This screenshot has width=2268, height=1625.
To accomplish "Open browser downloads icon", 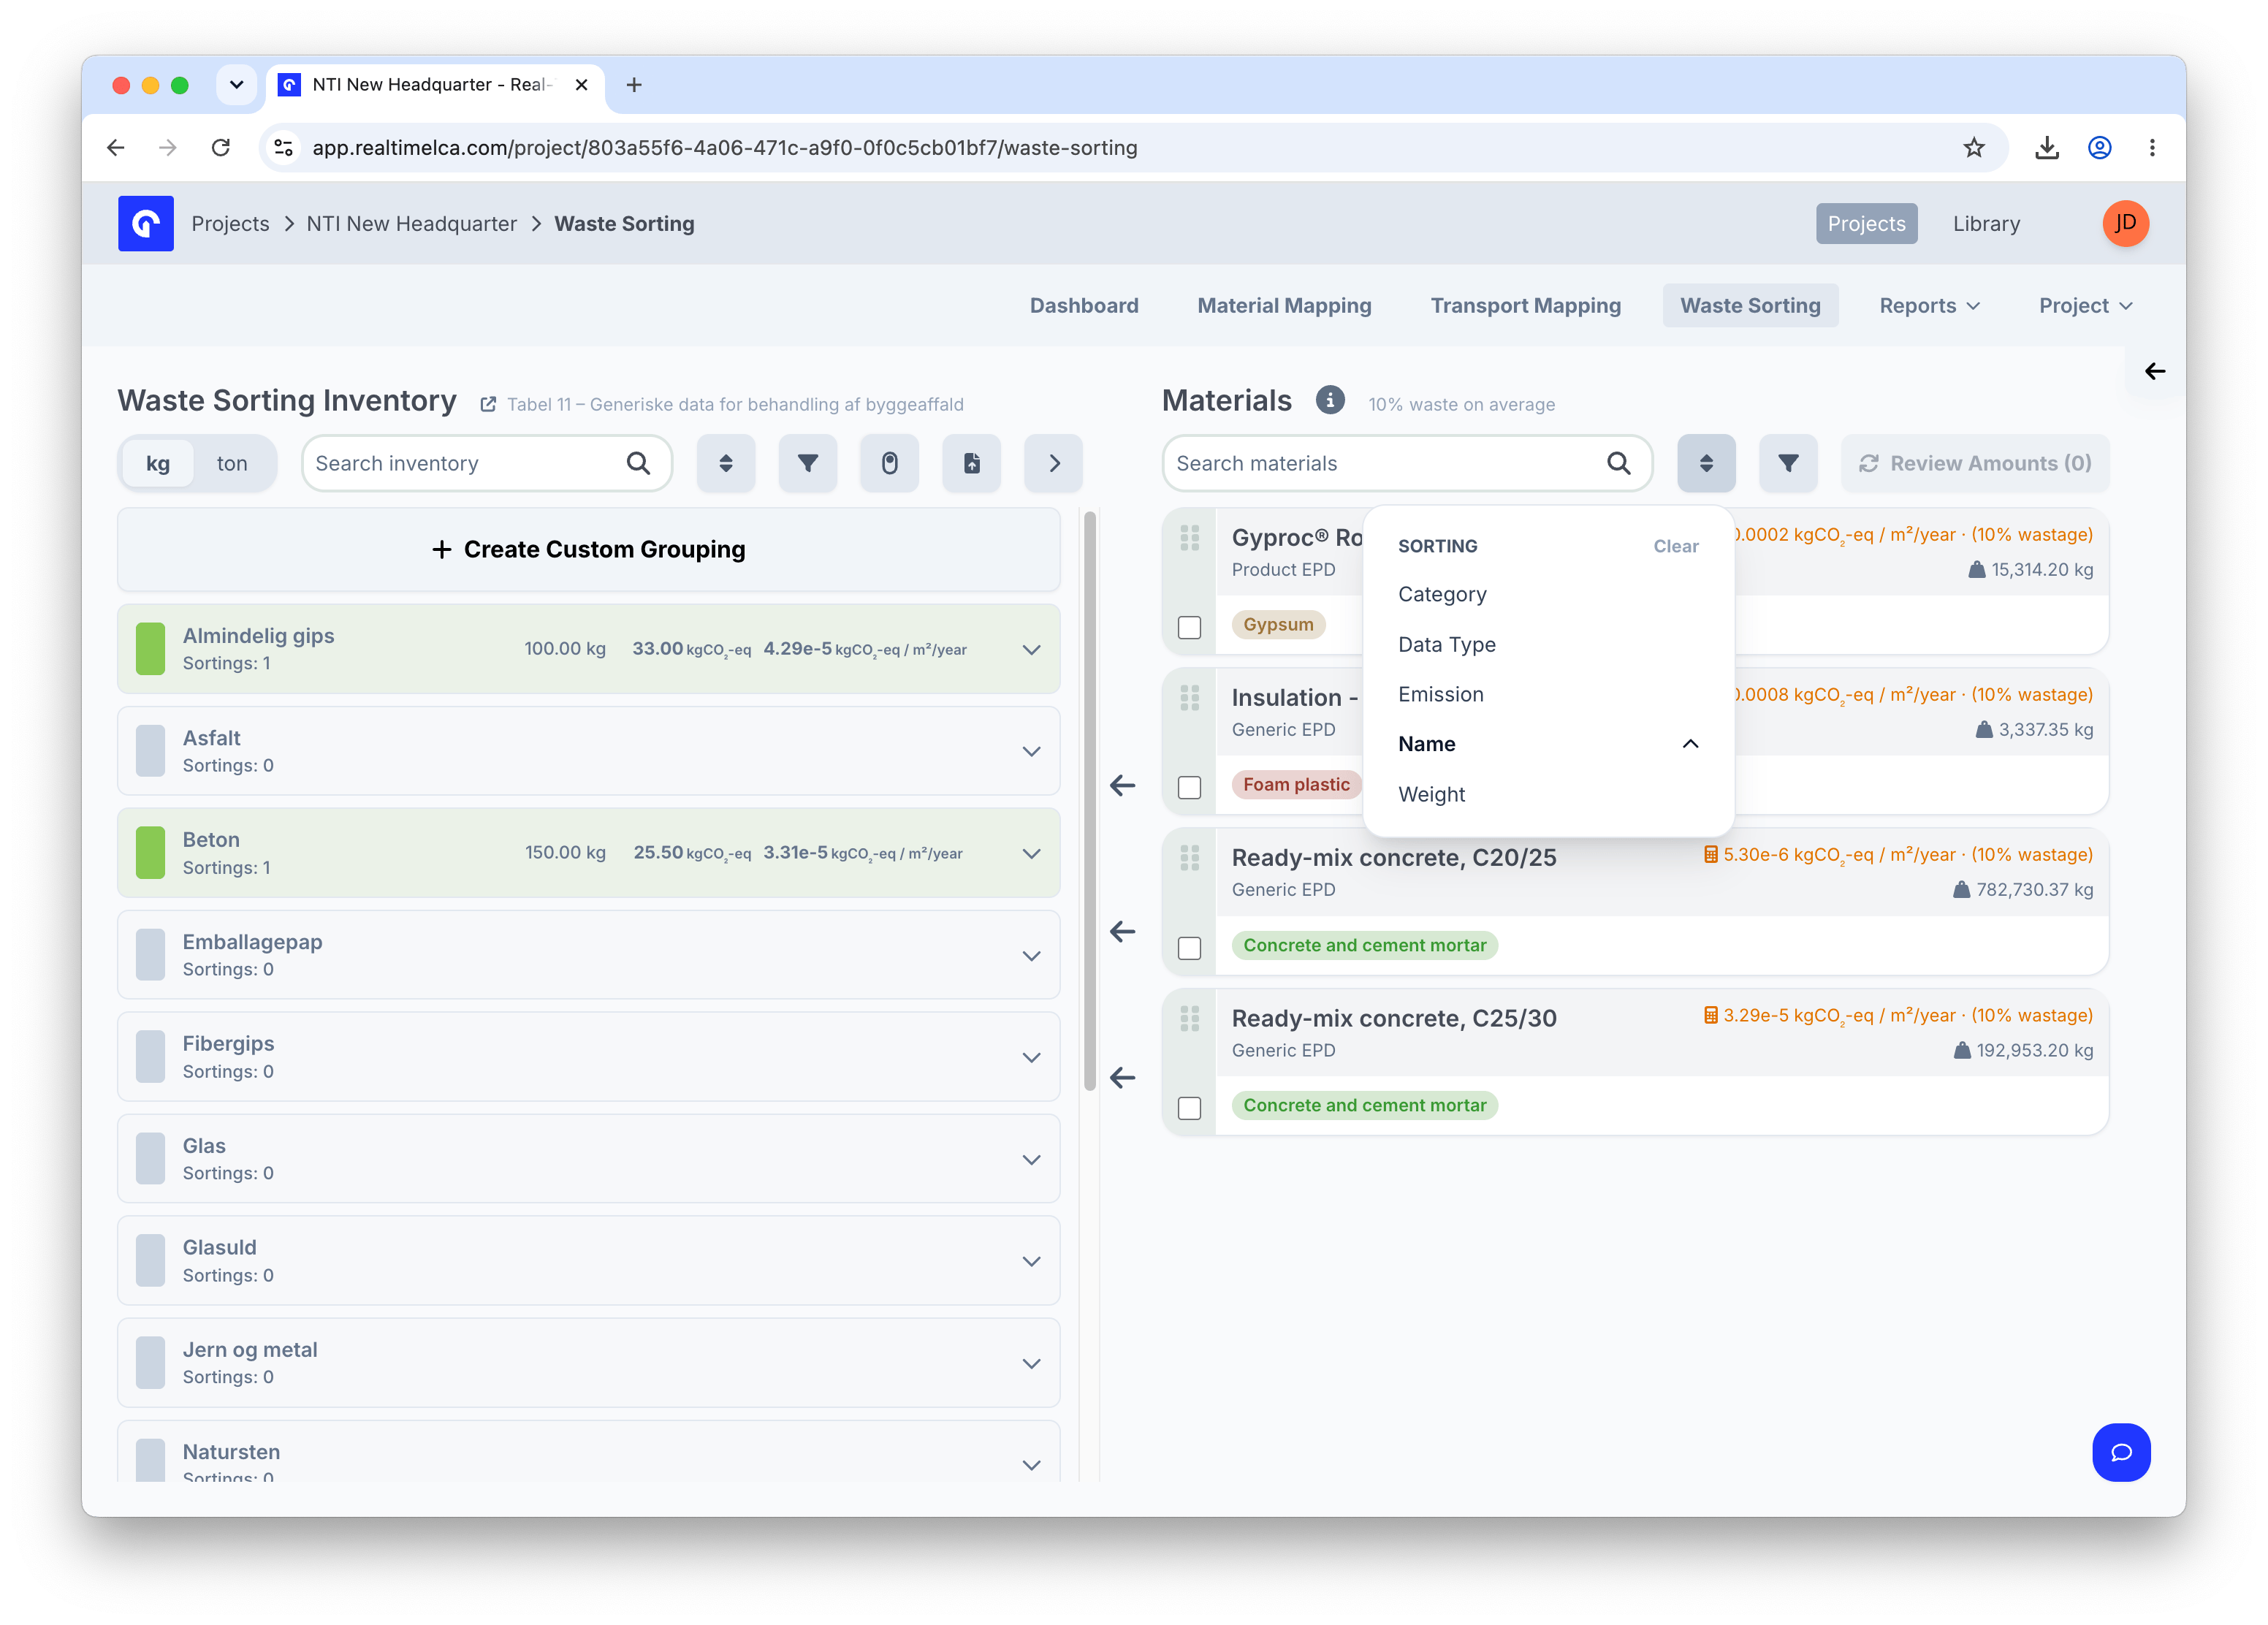I will click(x=2047, y=148).
